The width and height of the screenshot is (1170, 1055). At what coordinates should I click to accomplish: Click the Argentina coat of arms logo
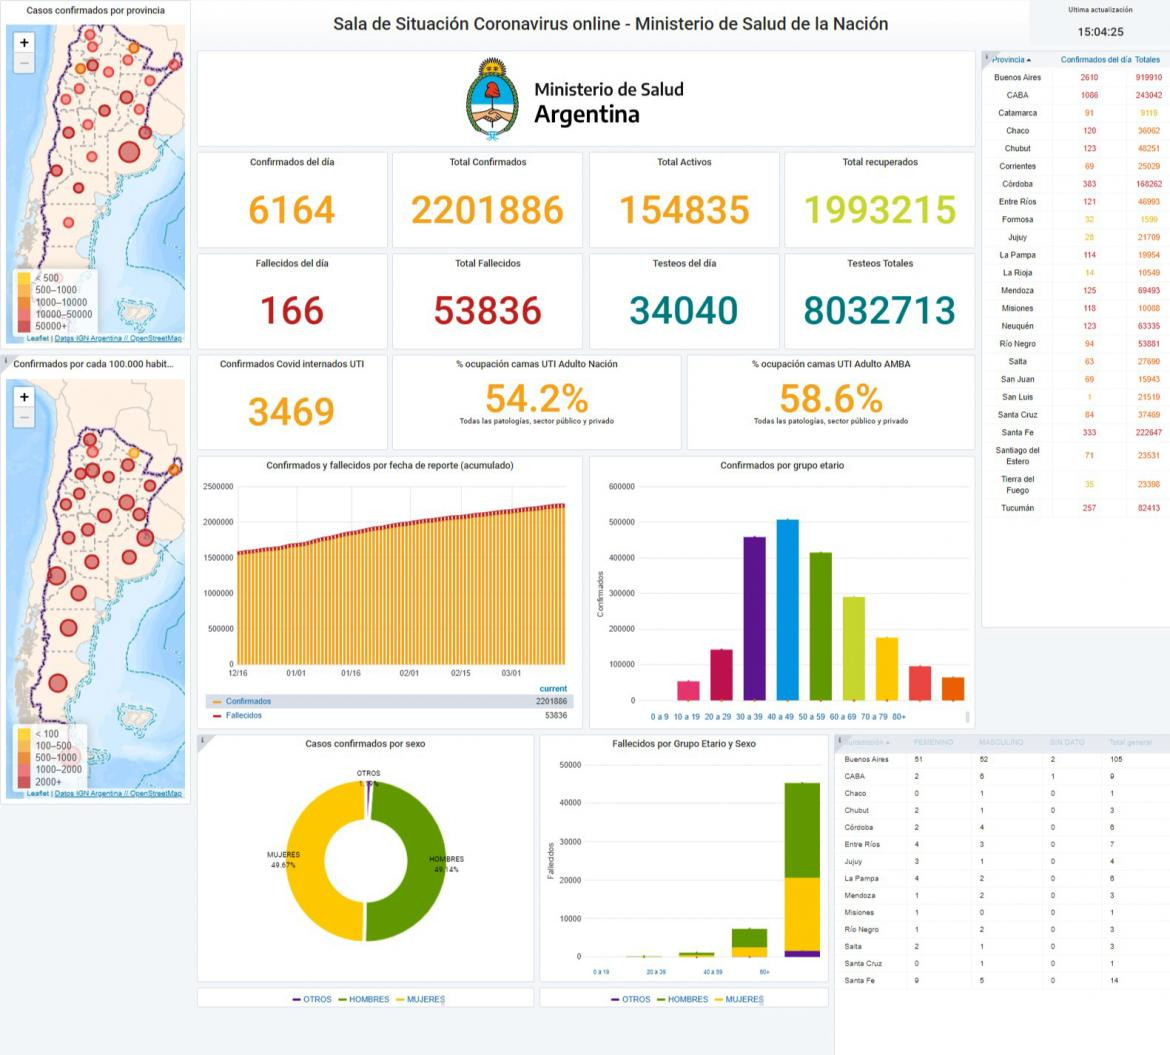[x=492, y=98]
